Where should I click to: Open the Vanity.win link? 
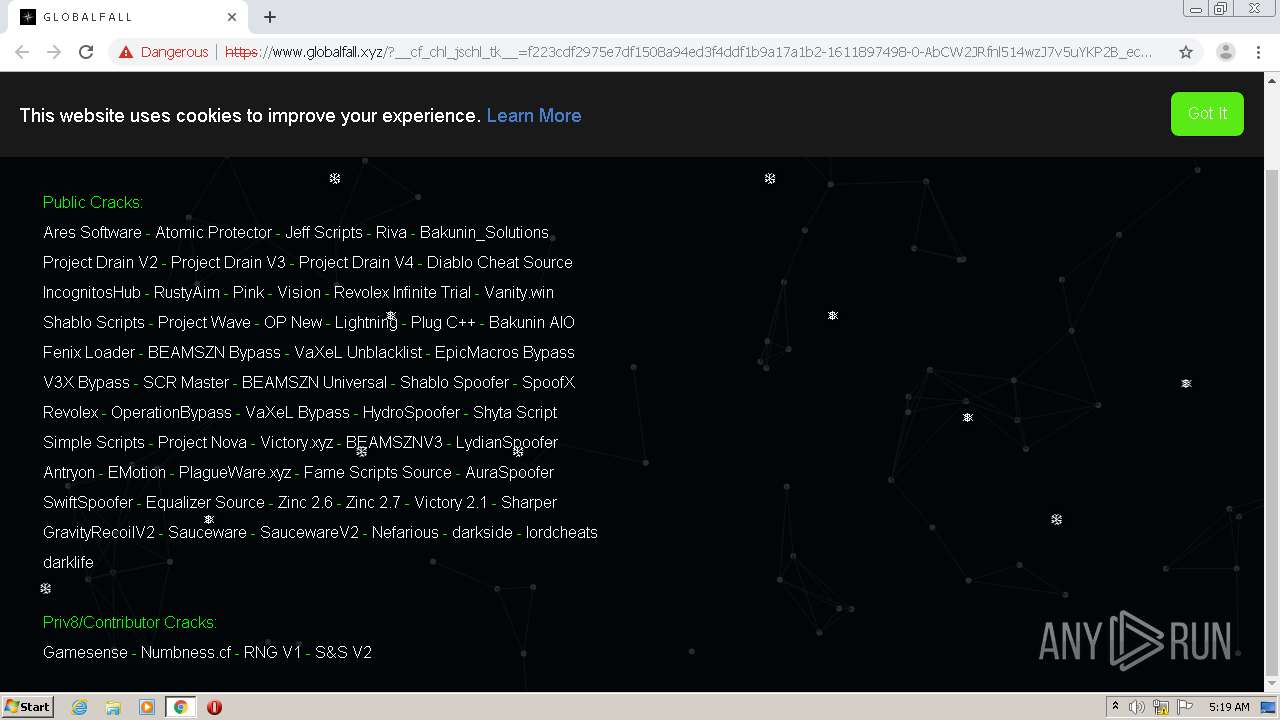519,292
